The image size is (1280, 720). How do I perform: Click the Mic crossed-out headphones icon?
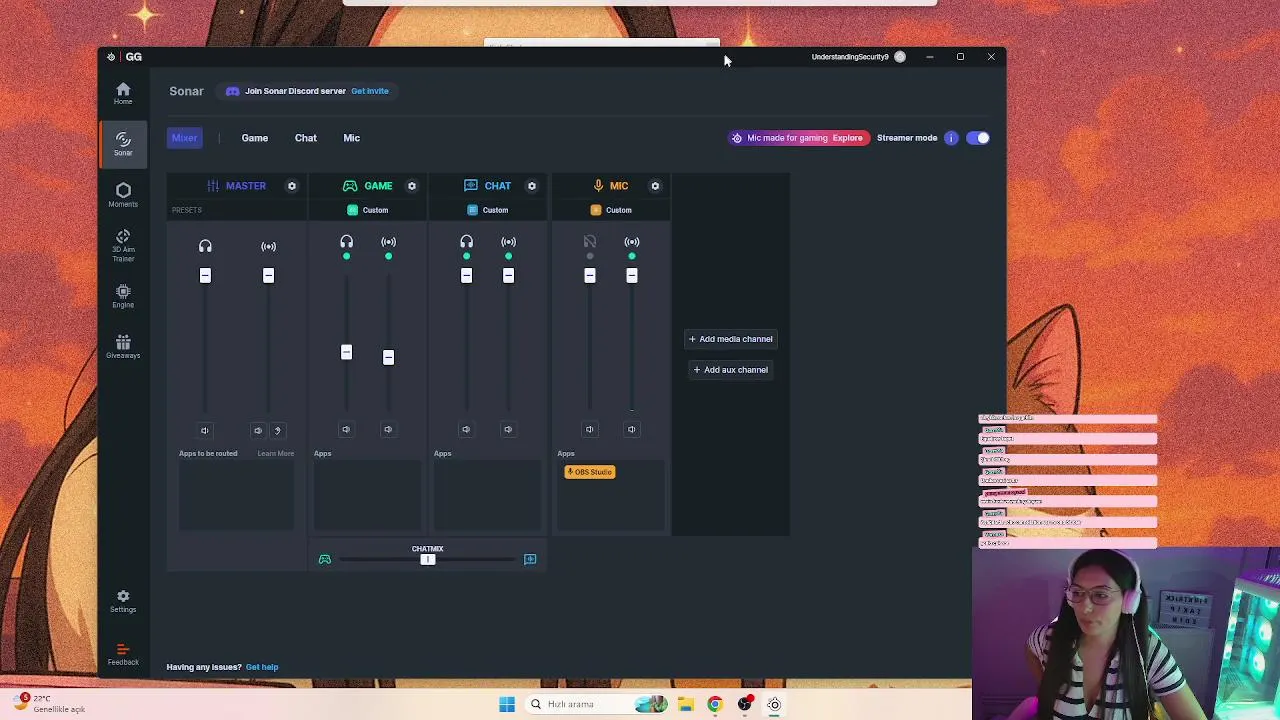pos(589,241)
